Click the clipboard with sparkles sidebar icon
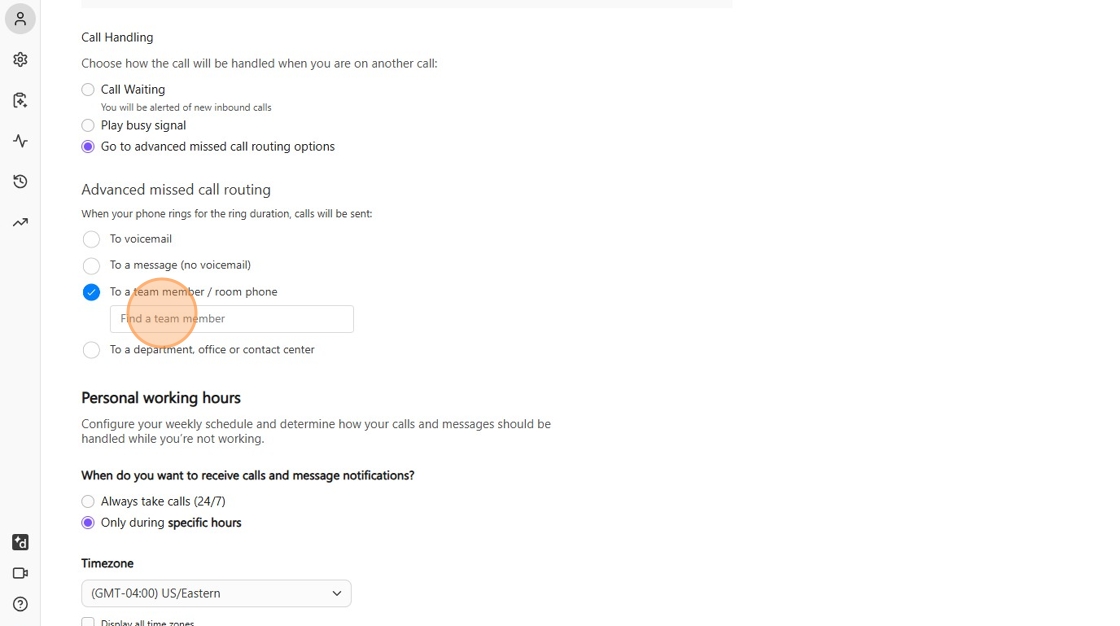This screenshot has height=626, width=1120. coord(20,100)
